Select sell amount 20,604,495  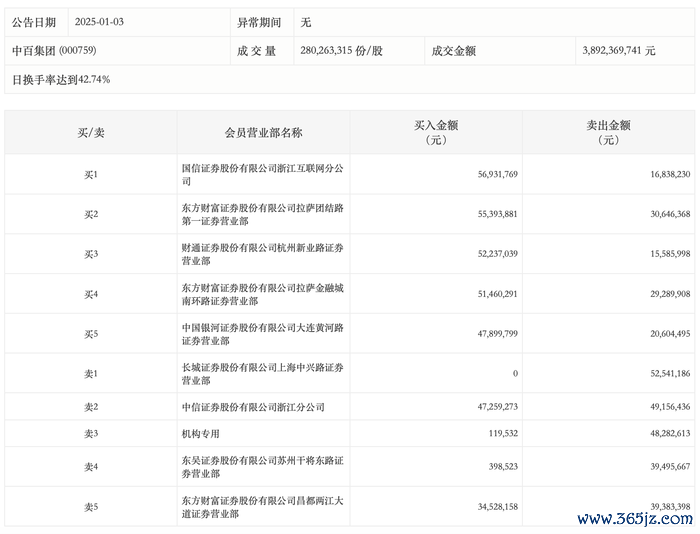pos(670,334)
